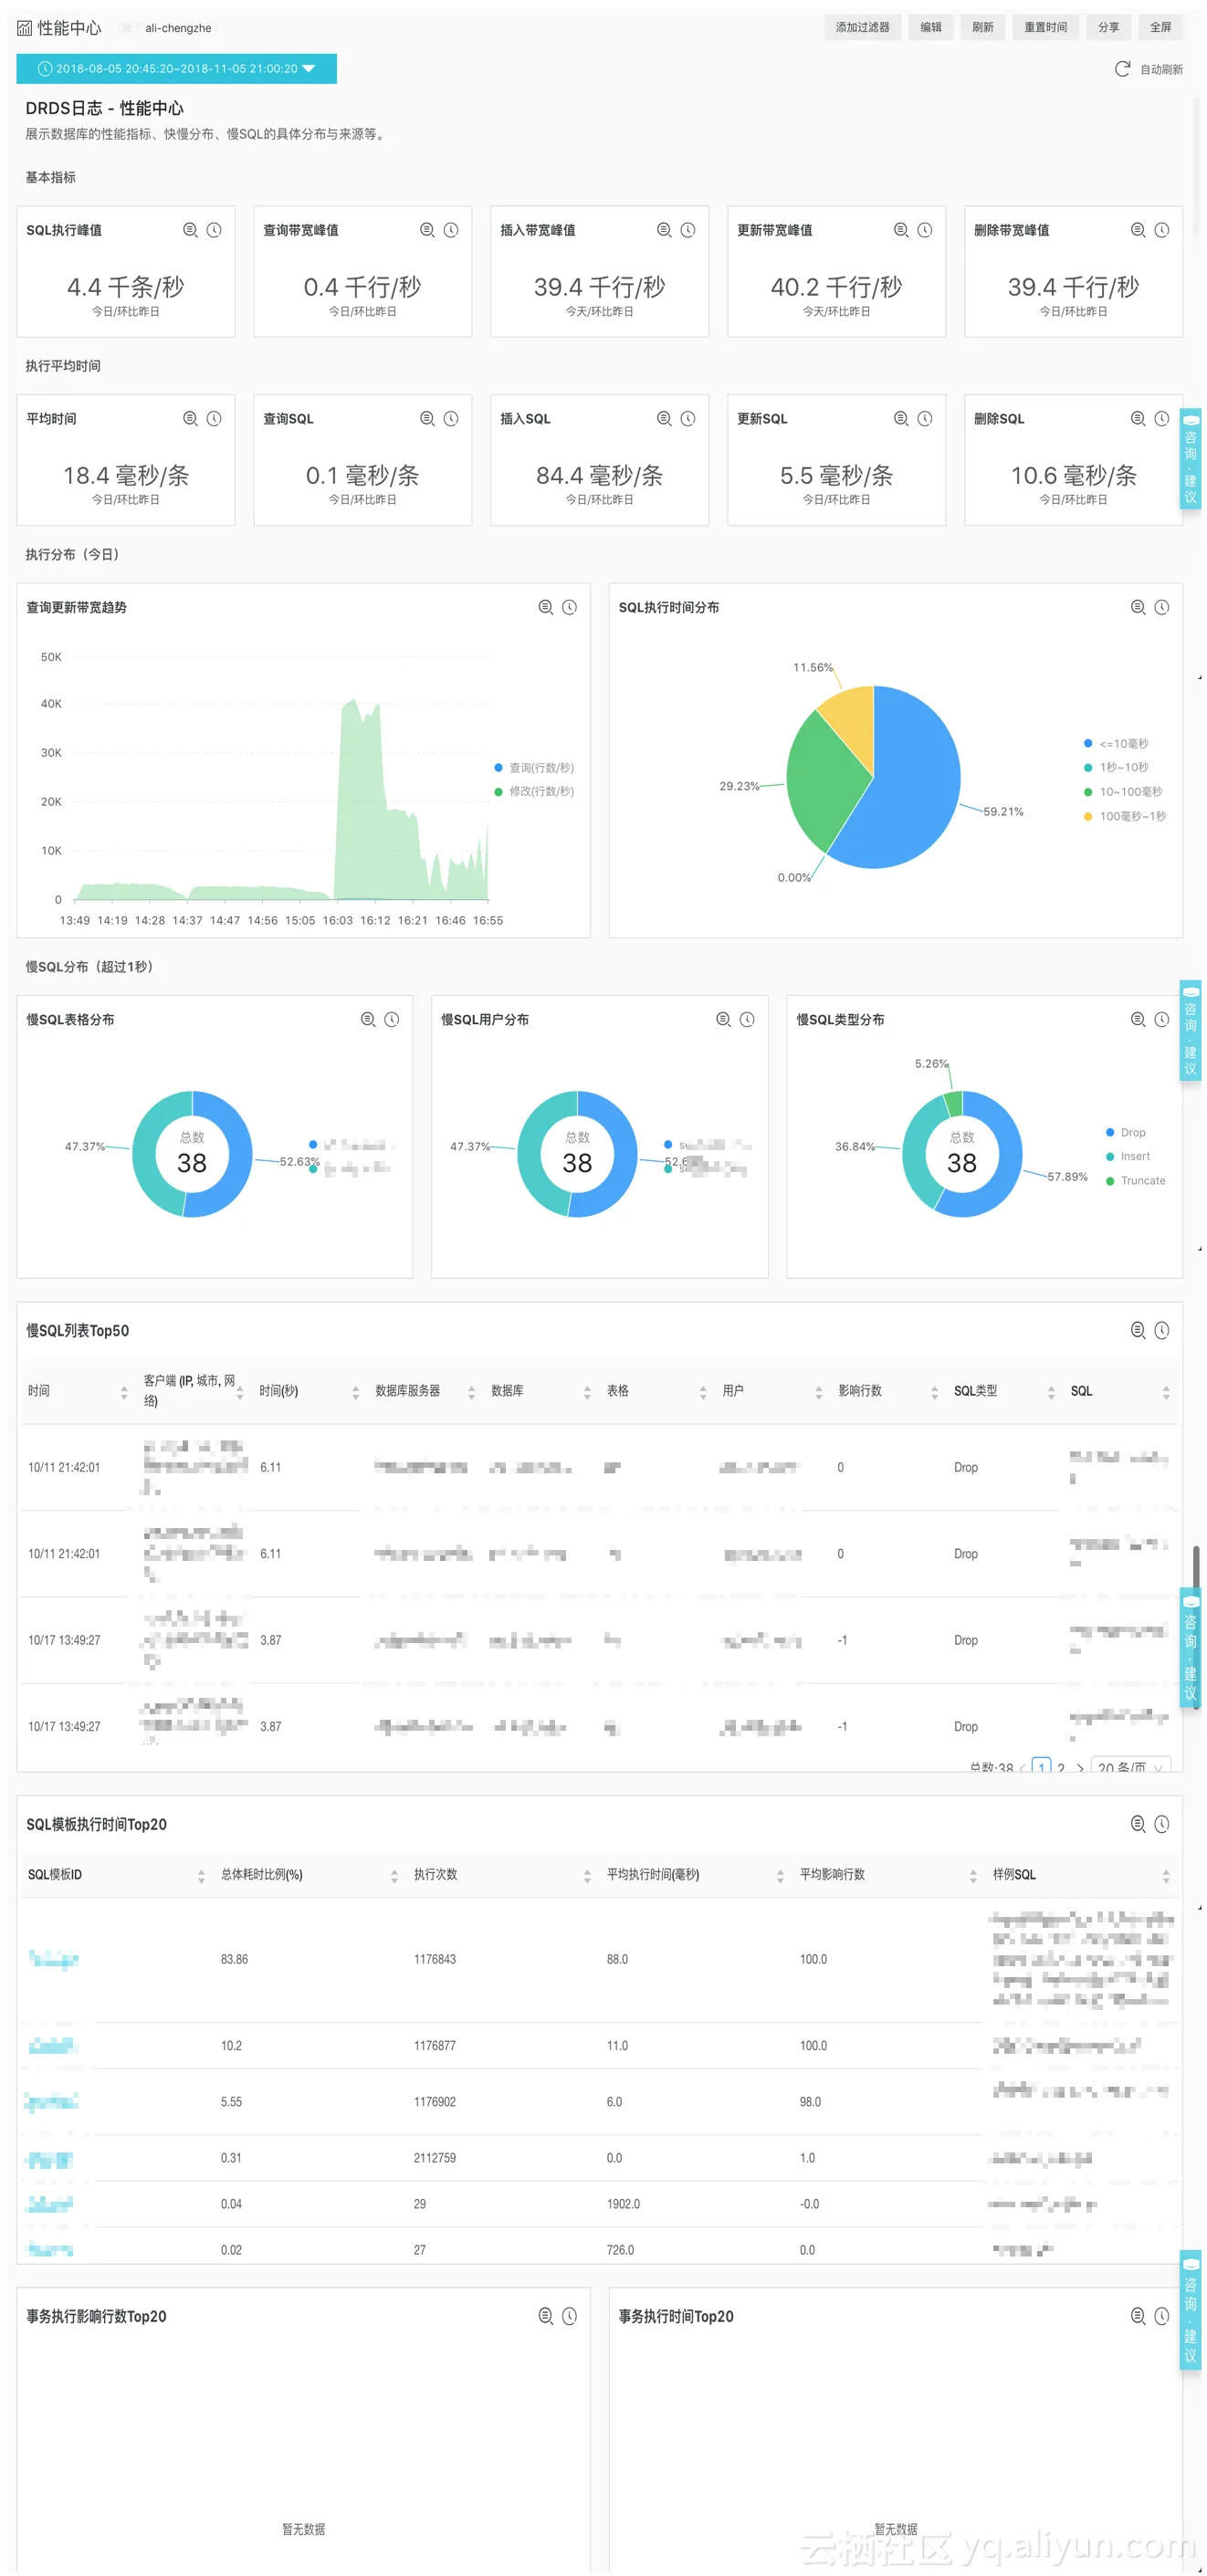The image size is (1207, 2576).
Task: Open query details icon on 事务执行时间Top20 panel
Action: click(1138, 2316)
